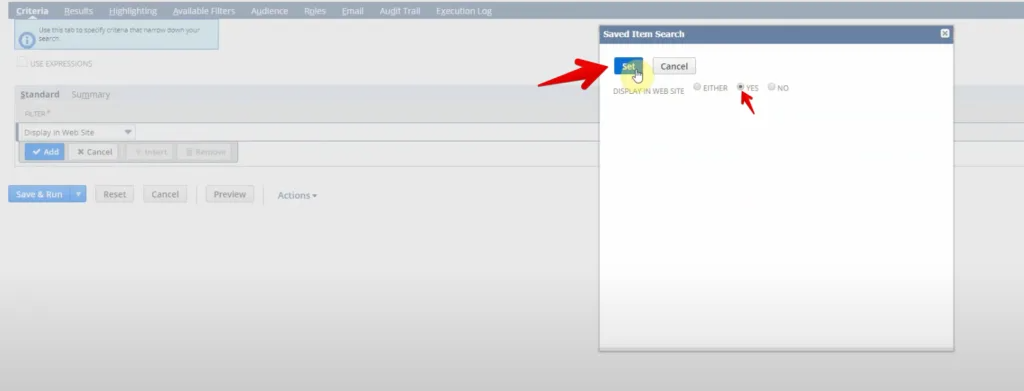Open the Actions menu
This screenshot has width=1024, height=391.
pos(297,195)
